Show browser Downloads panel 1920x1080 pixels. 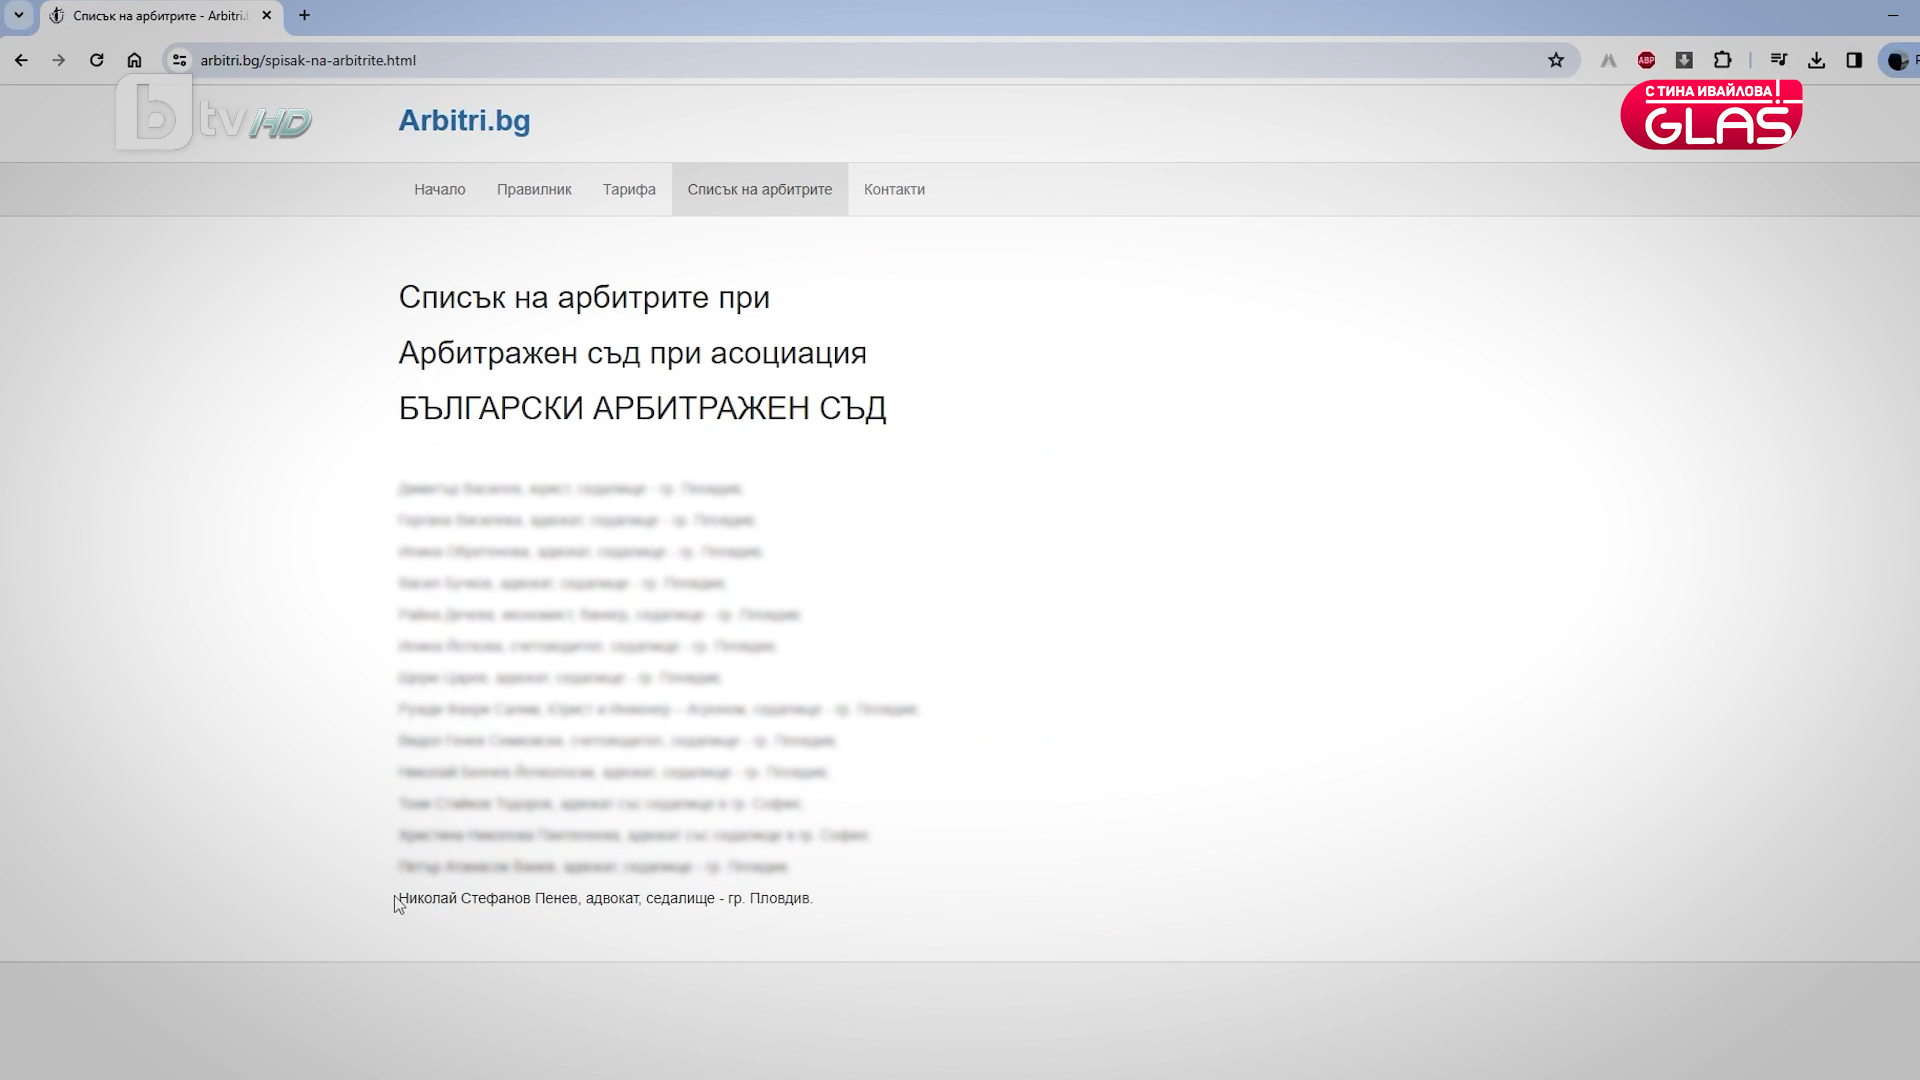pyautogui.click(x=1817, y=60)
